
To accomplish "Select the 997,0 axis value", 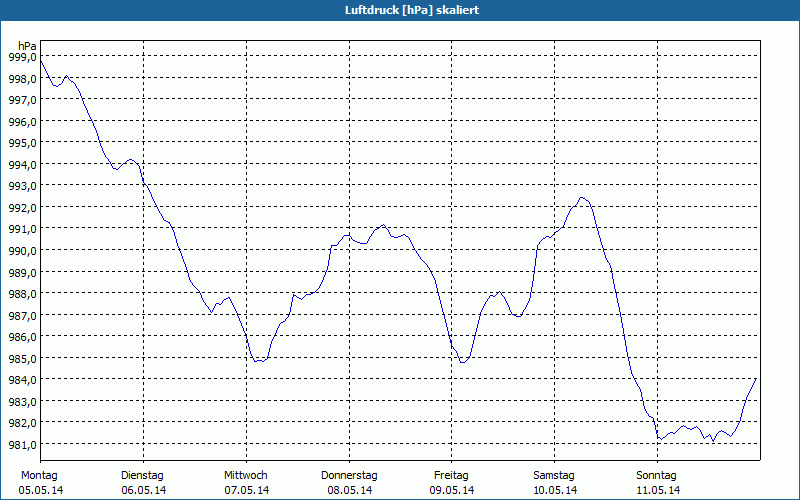I will coord(22,100).
